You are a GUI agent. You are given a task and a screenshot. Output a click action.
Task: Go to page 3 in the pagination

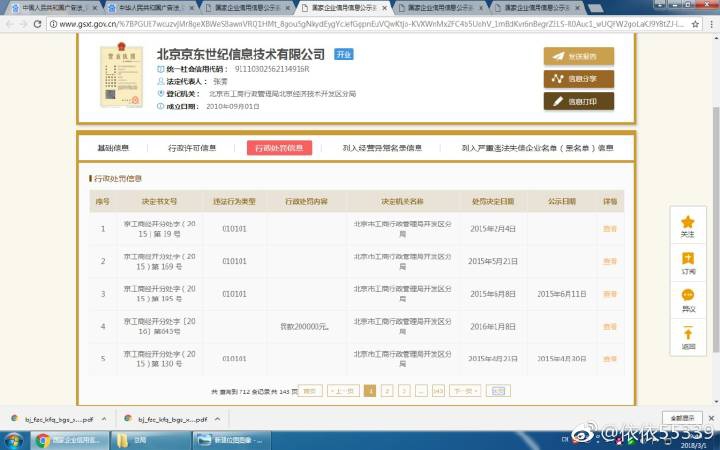404,391
